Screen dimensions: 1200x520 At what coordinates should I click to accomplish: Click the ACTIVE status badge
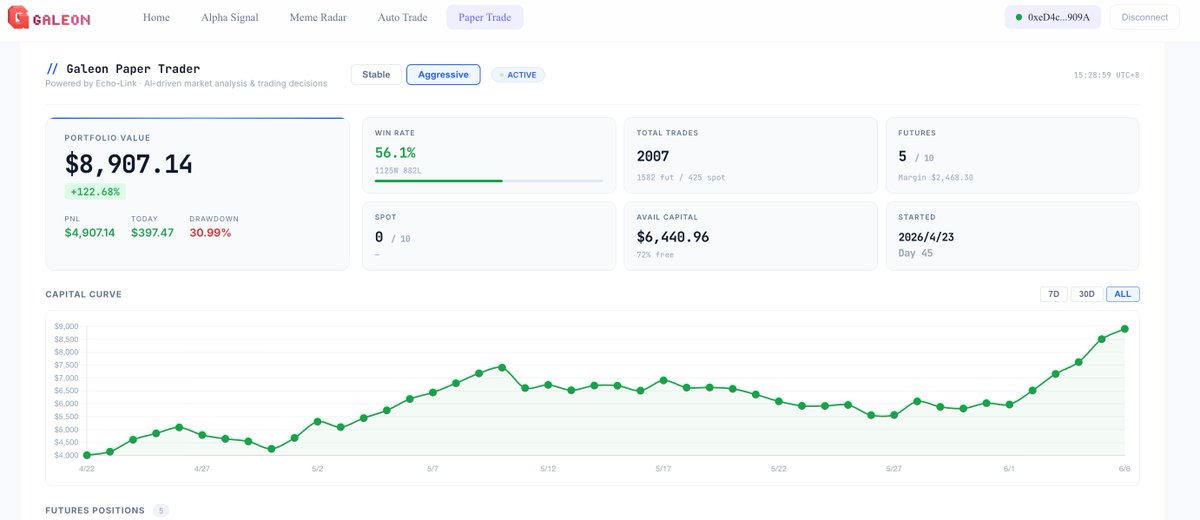point(518,75)
